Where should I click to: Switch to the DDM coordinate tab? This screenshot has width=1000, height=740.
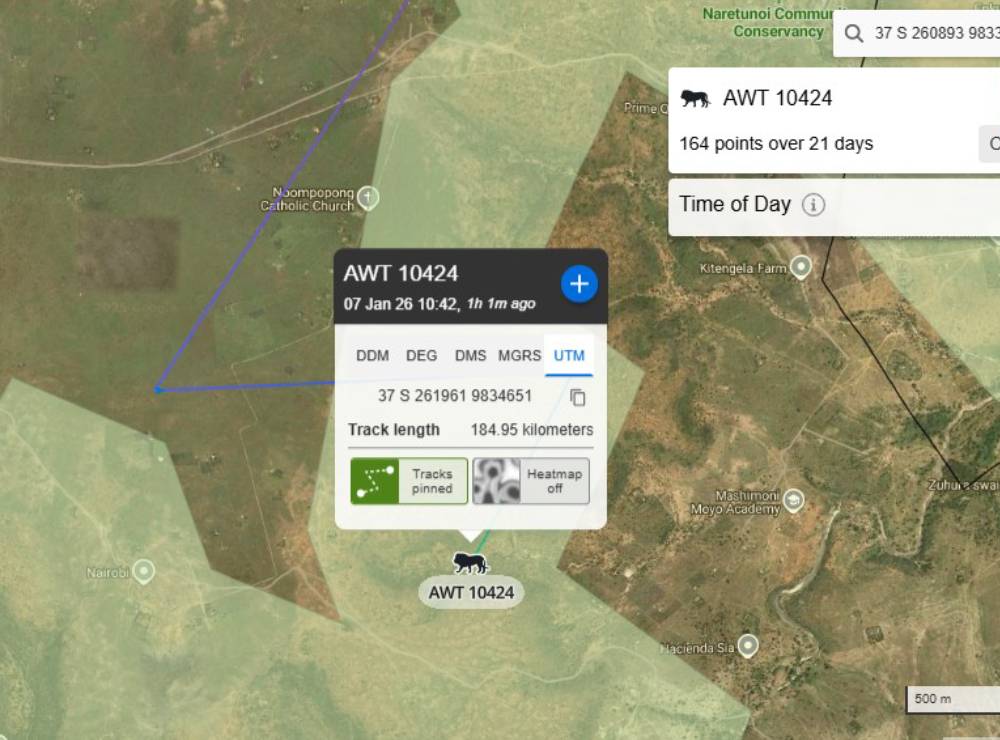tap(373, 356)
